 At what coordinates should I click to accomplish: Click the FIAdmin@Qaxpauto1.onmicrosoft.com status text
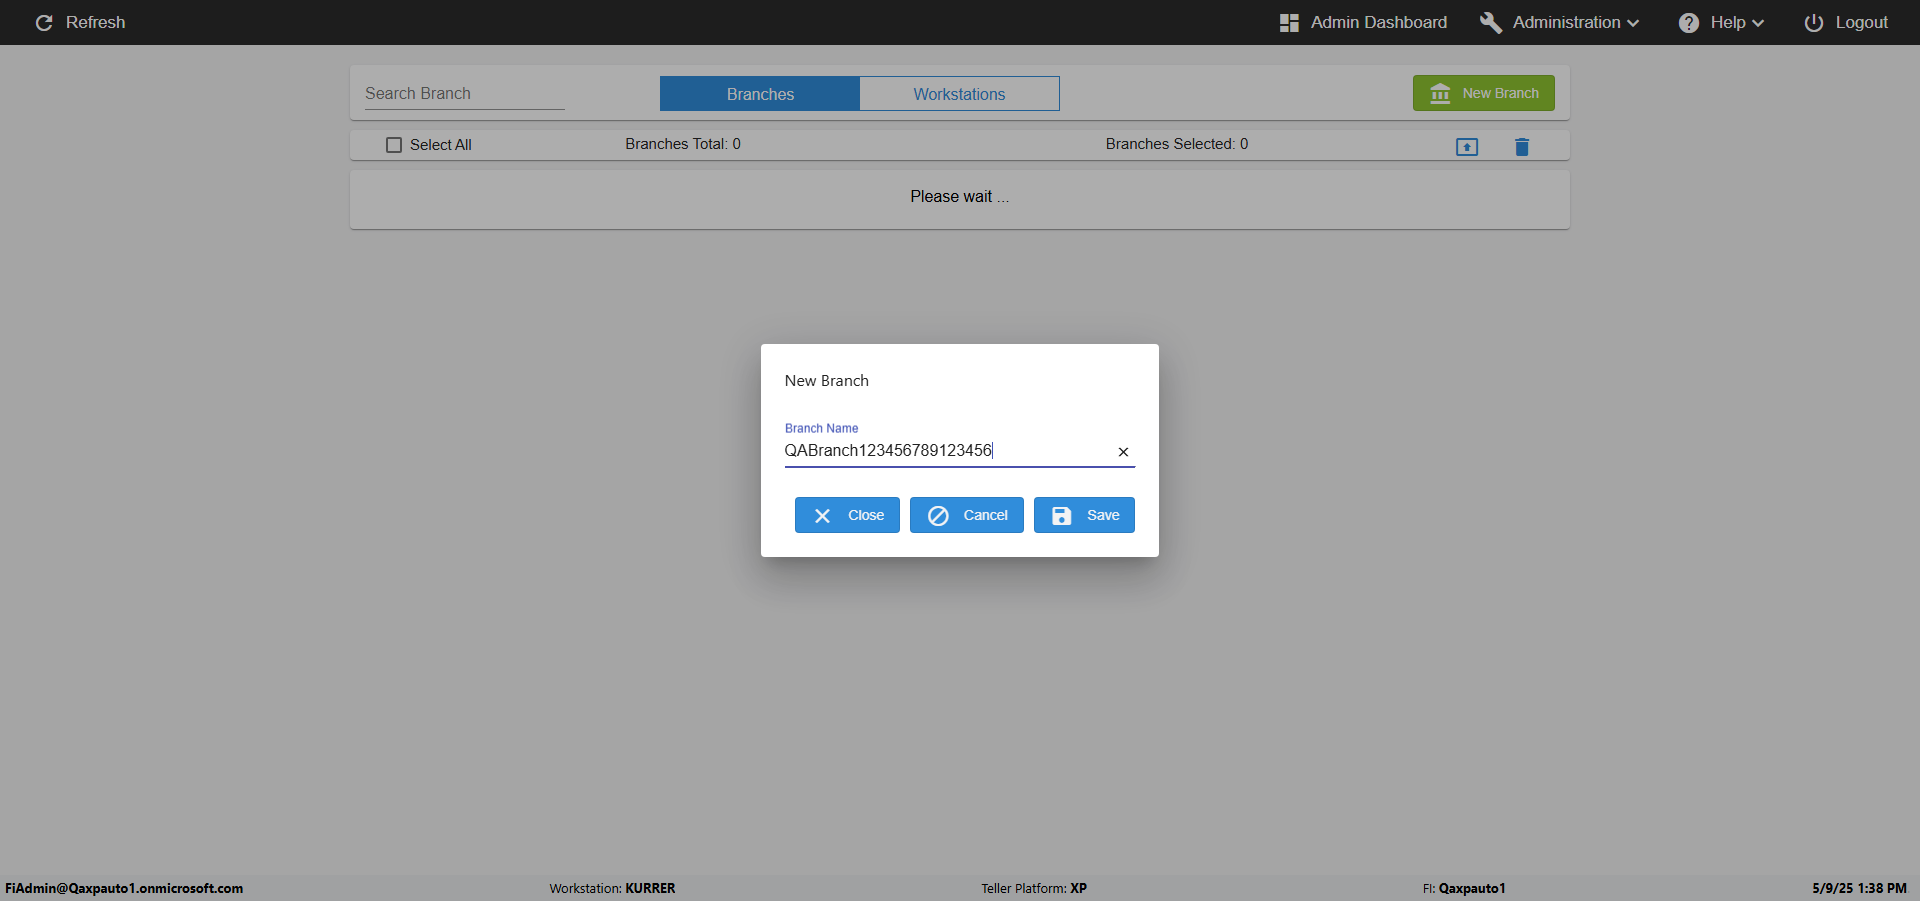coord(124,888)
